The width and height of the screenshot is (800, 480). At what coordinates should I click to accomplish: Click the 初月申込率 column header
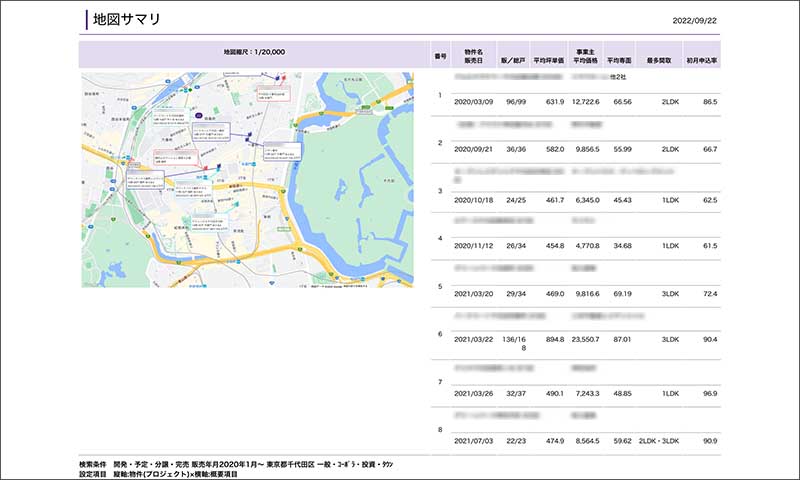[x=702, y=60]
